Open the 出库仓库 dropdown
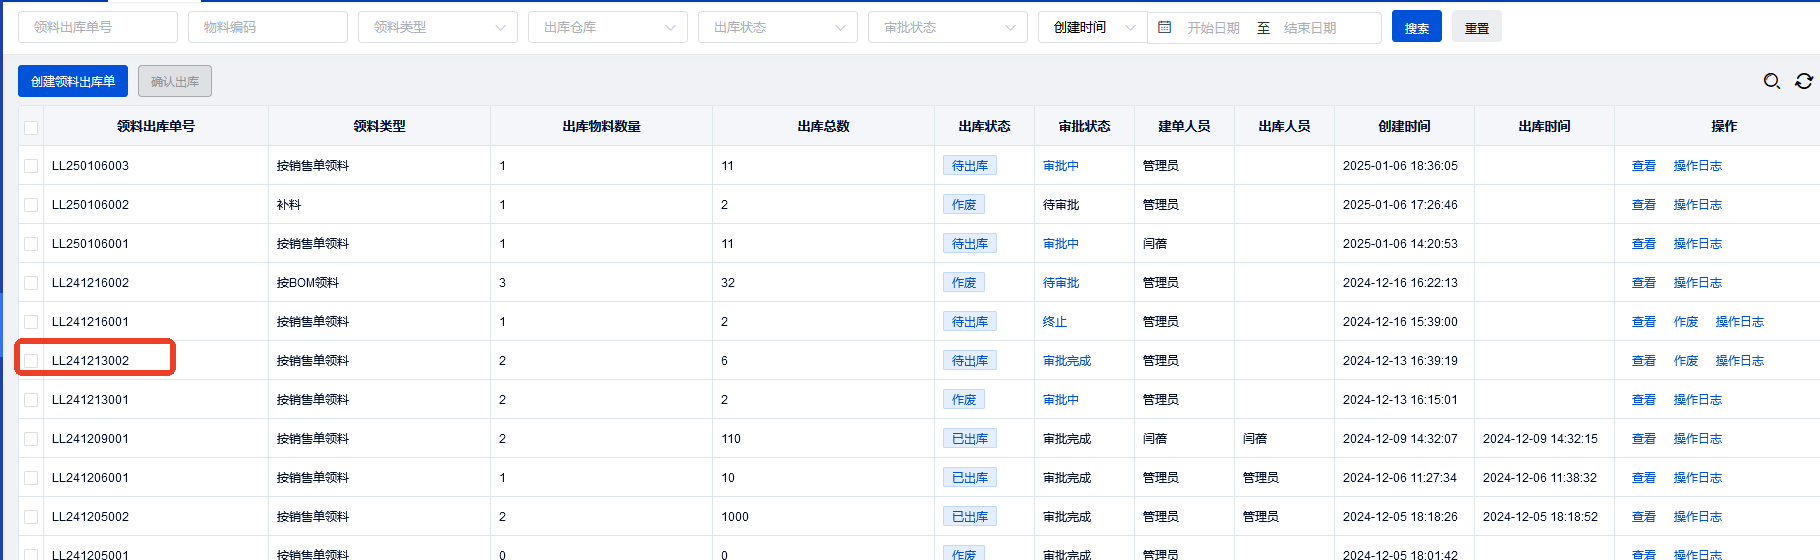Screen dimensions: 1820x560 click(607, 27)
